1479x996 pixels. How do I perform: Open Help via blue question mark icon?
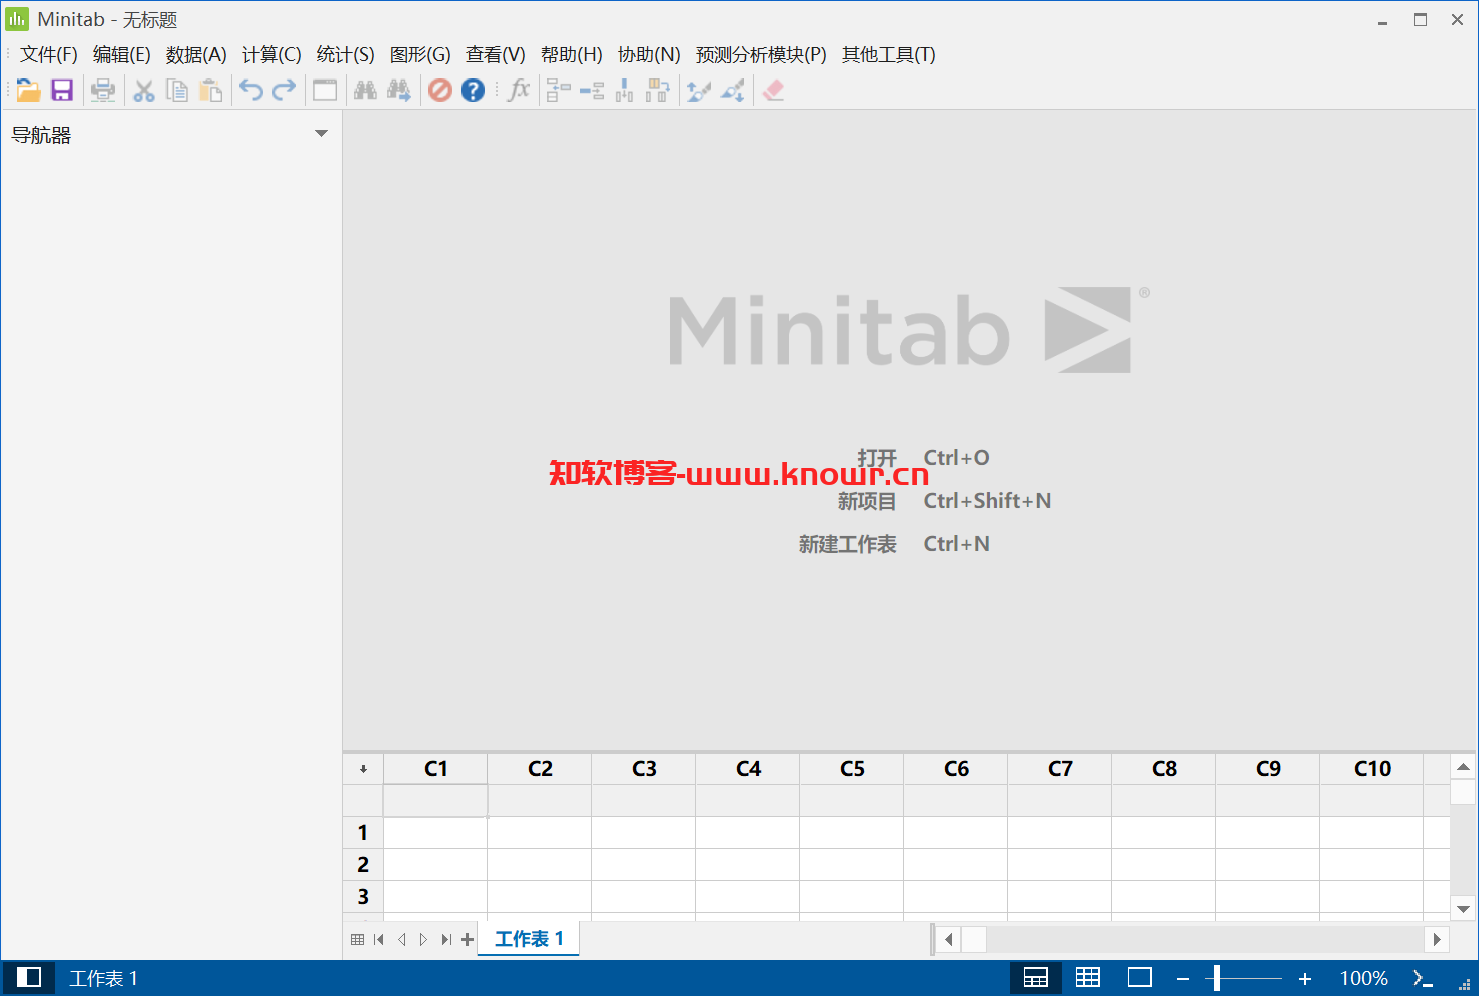(x=473, y=90)
